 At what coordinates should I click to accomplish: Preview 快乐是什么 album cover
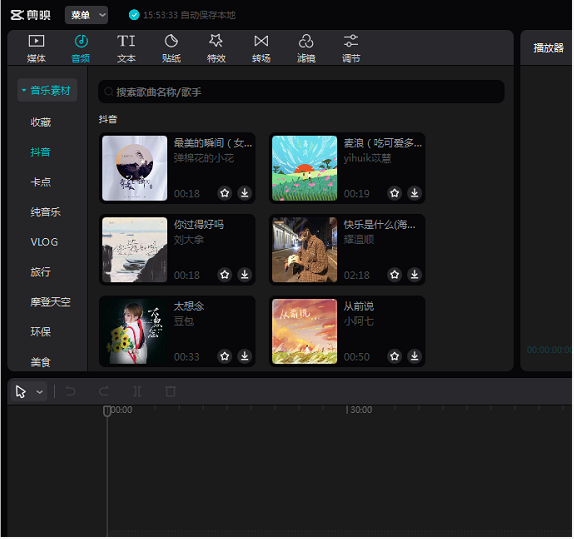tap(305, 250)
